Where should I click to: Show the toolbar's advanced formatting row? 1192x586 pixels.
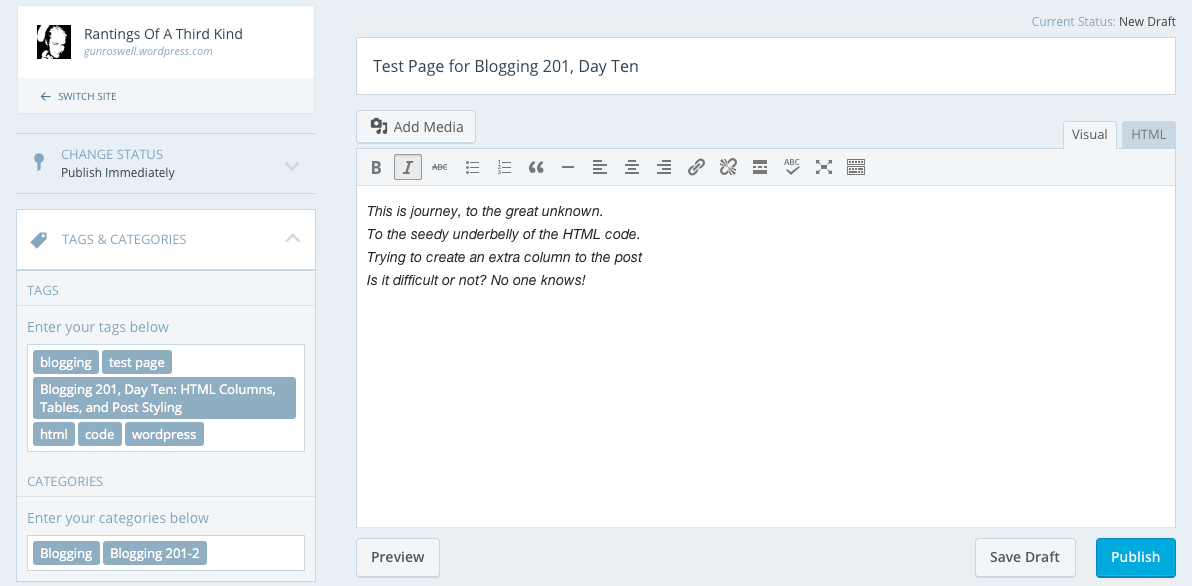(856, 168)
